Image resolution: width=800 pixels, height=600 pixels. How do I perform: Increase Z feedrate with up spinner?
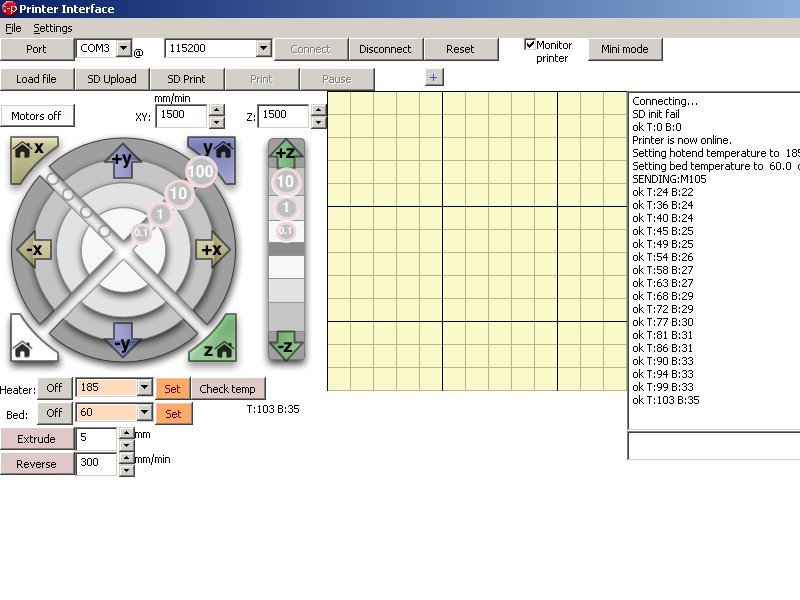[318, 110]
